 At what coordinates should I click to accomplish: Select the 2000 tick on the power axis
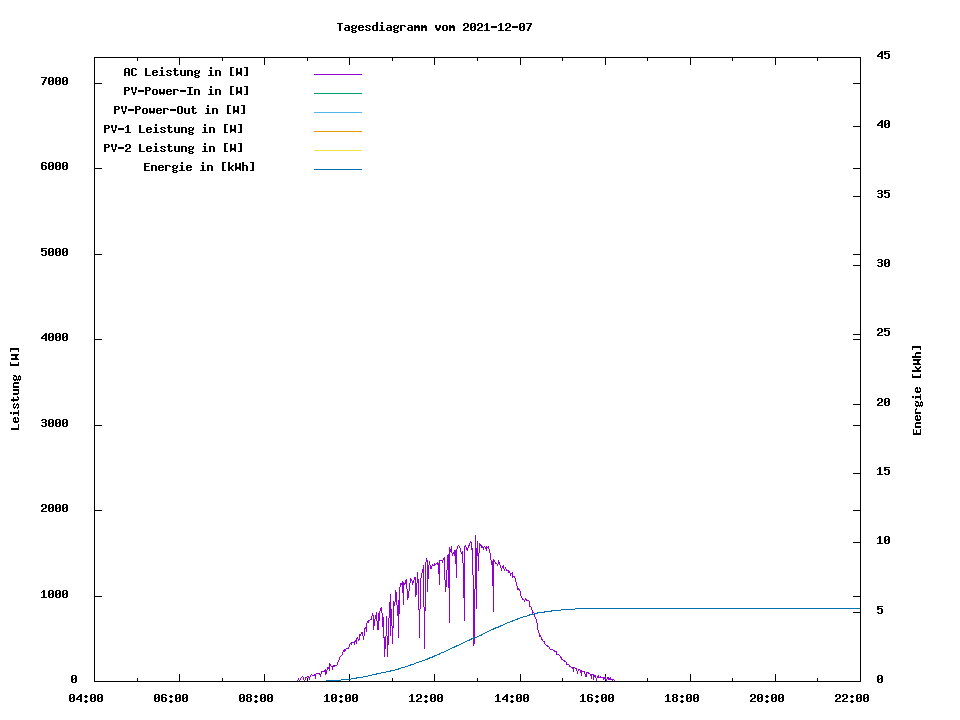54,509
